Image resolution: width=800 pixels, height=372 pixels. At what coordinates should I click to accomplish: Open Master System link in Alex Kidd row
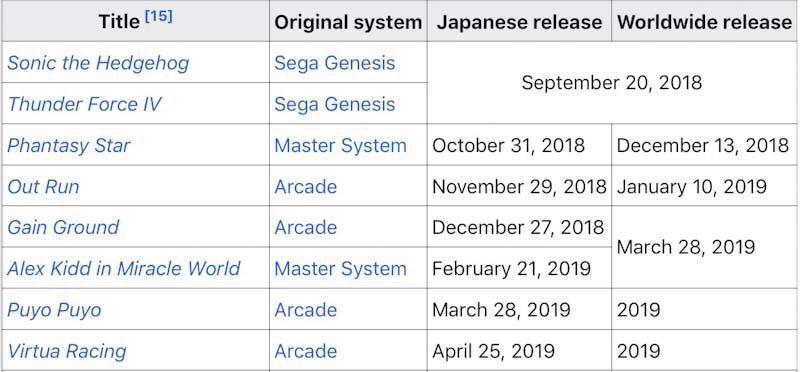point(340,268)
